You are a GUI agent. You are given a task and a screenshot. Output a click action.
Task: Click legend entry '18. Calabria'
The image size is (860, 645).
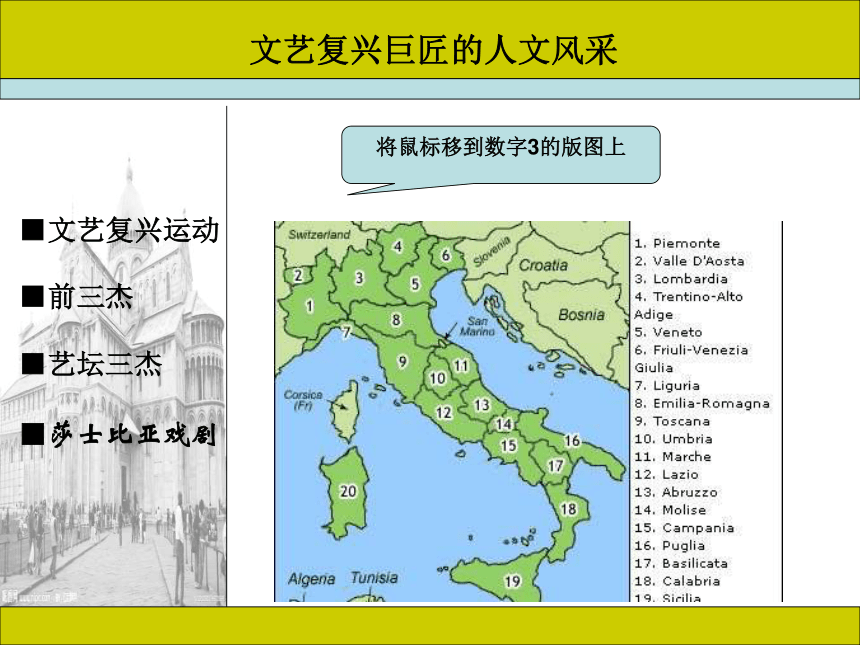(677, 581)
